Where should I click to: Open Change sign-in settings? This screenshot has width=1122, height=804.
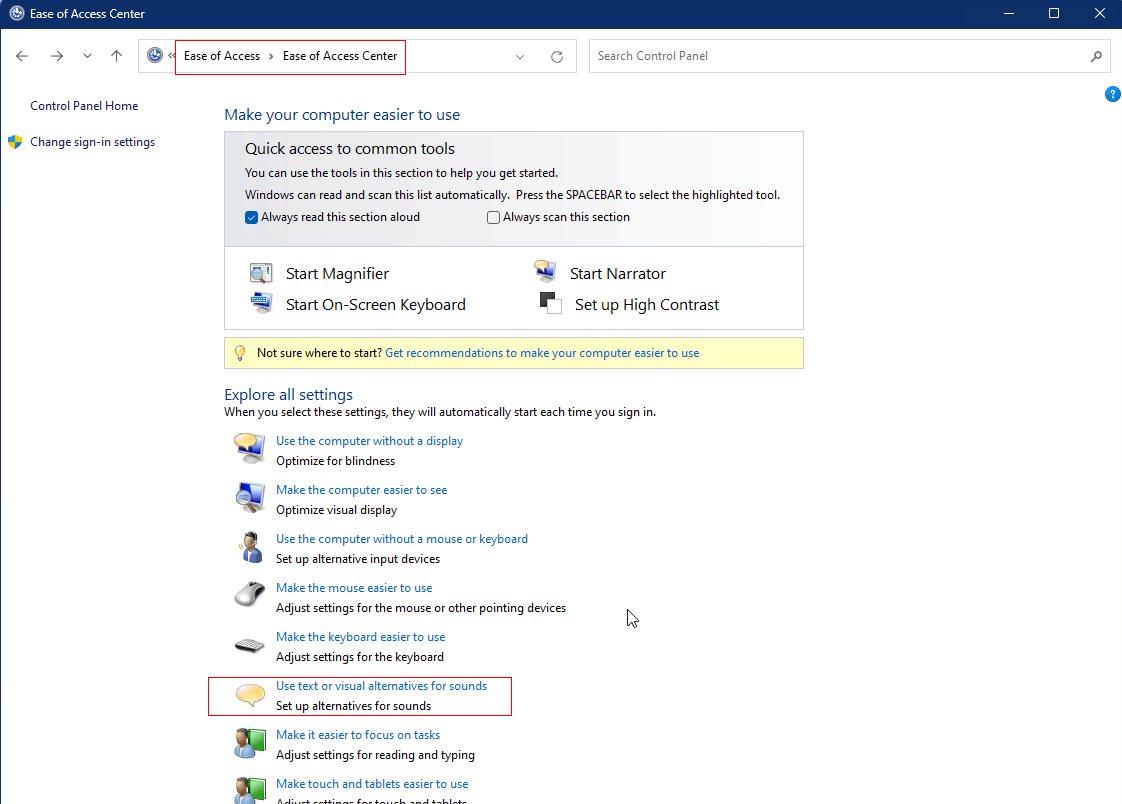[92, 142]
